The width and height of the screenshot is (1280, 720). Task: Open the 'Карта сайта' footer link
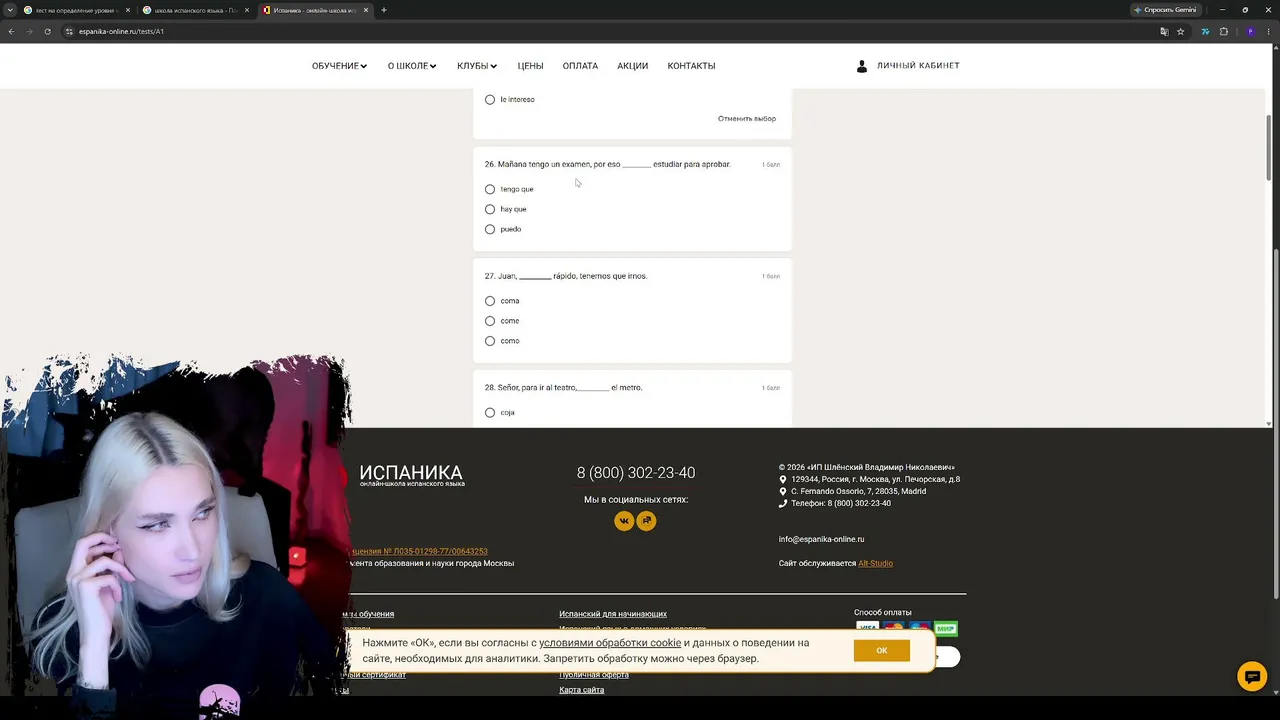pyautogui.click(x=582, y=690)
